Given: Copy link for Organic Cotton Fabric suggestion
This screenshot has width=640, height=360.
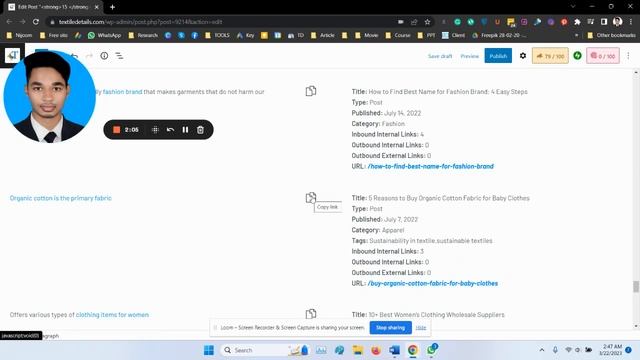Looking at the screenshot, I should pos(311,198).
